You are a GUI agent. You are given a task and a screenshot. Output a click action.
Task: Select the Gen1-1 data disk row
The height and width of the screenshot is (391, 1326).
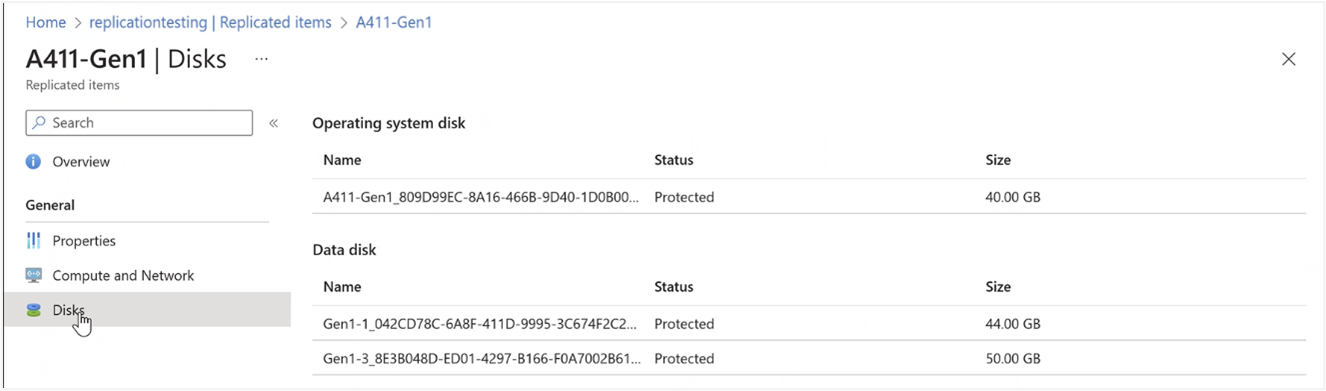click(x=809, y=324)
